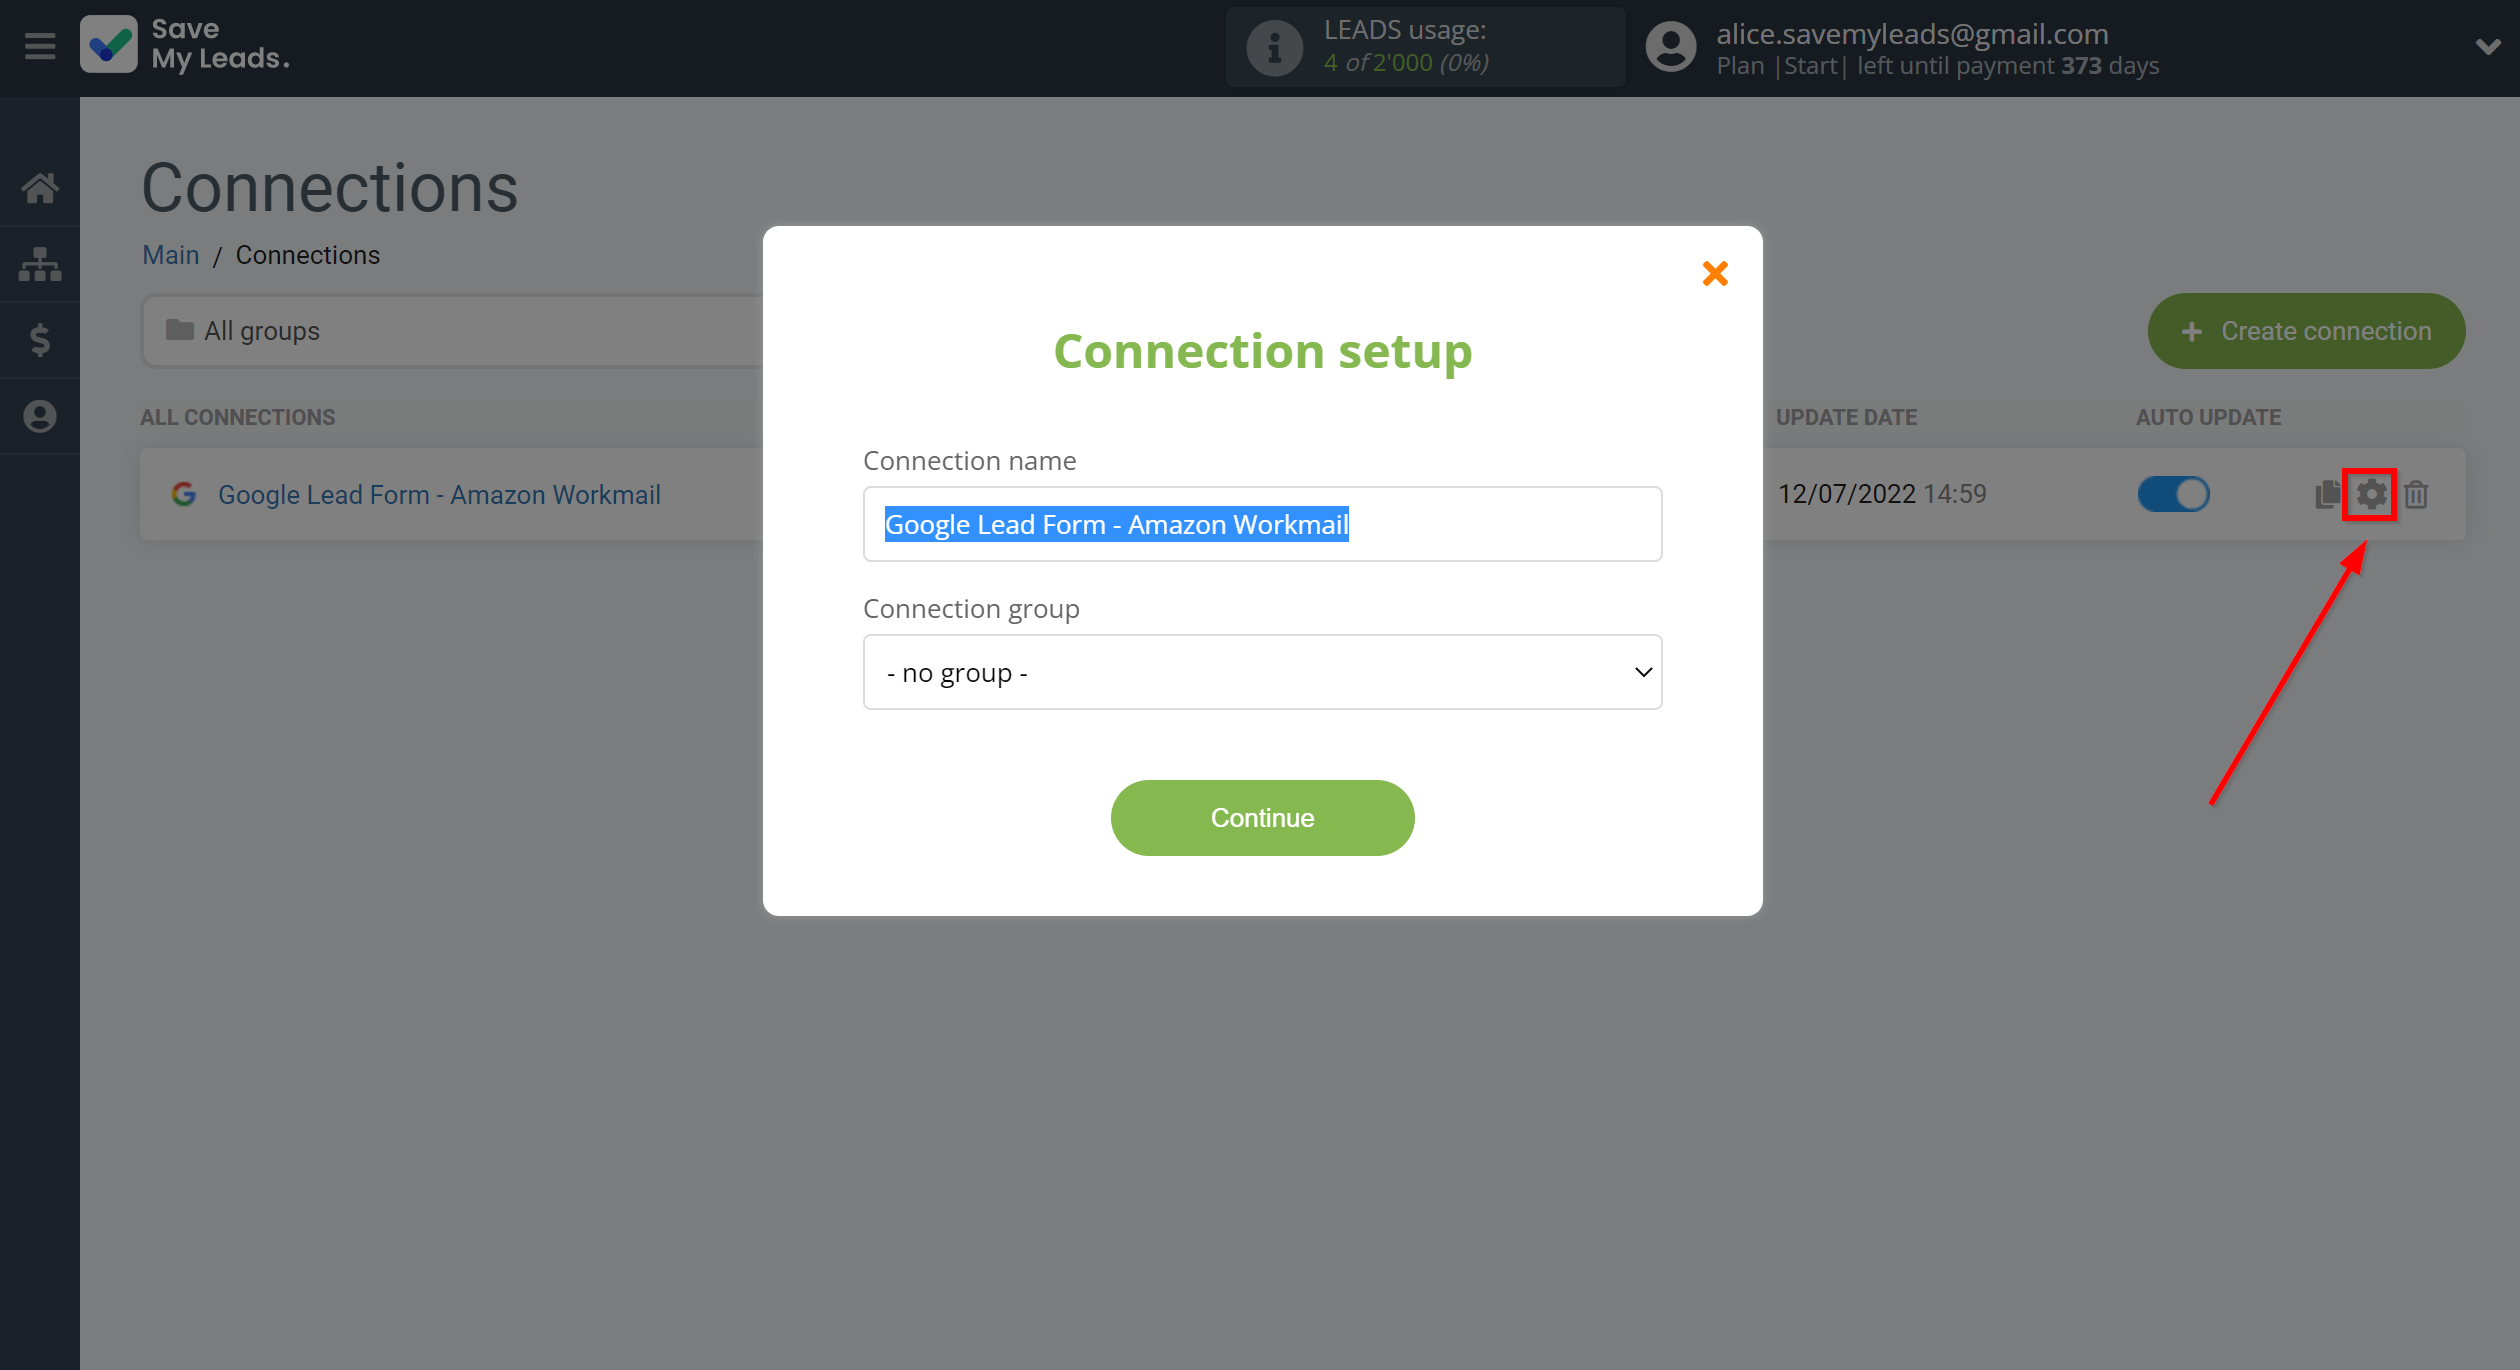Click the hamburger menu icon top-left
The width and height of the screenshot is (2520, 1370).
pyautogui.click(x=39, y=46)
